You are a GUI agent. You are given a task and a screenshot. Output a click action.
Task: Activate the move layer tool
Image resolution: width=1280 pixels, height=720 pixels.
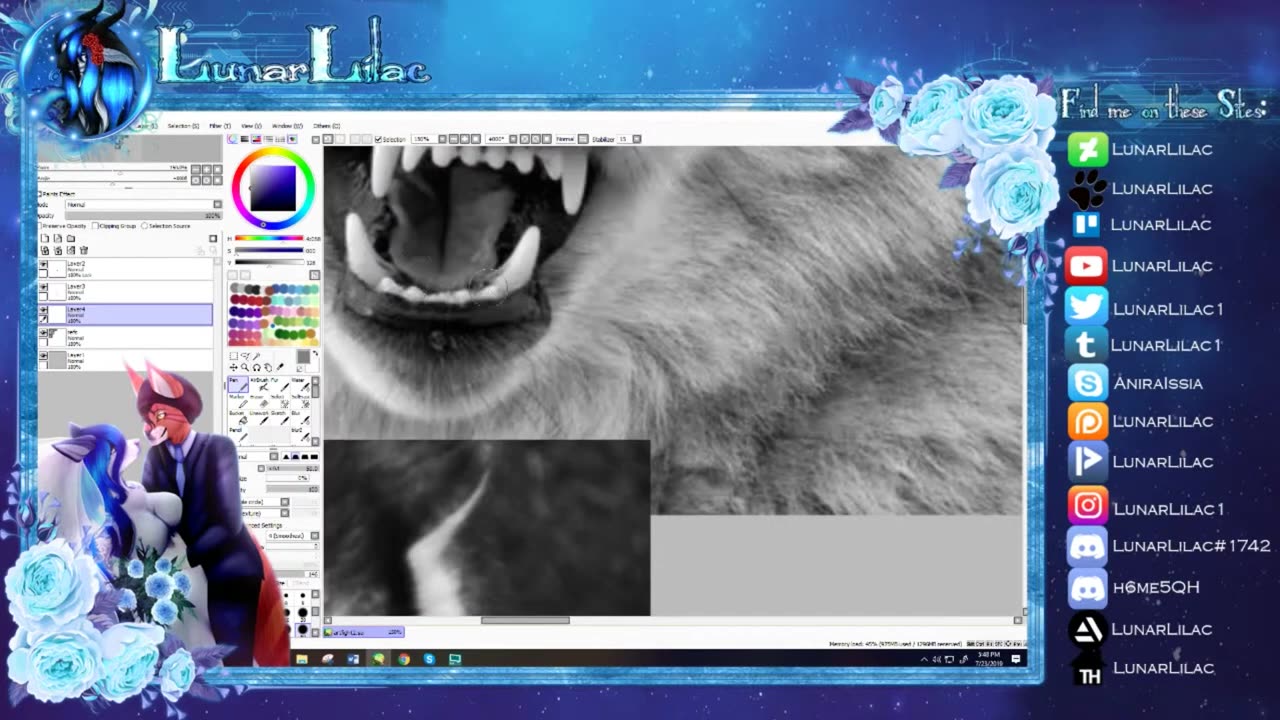(x=234, y=367)
